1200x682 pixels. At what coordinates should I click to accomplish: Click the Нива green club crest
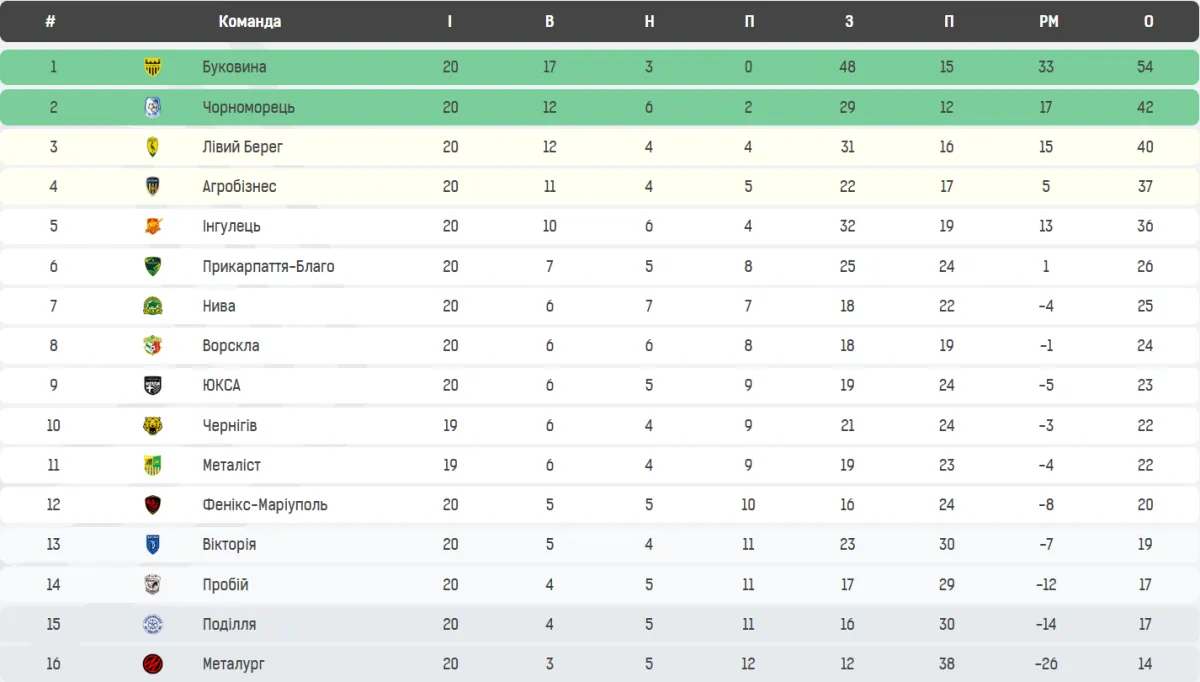pos(153,306)
